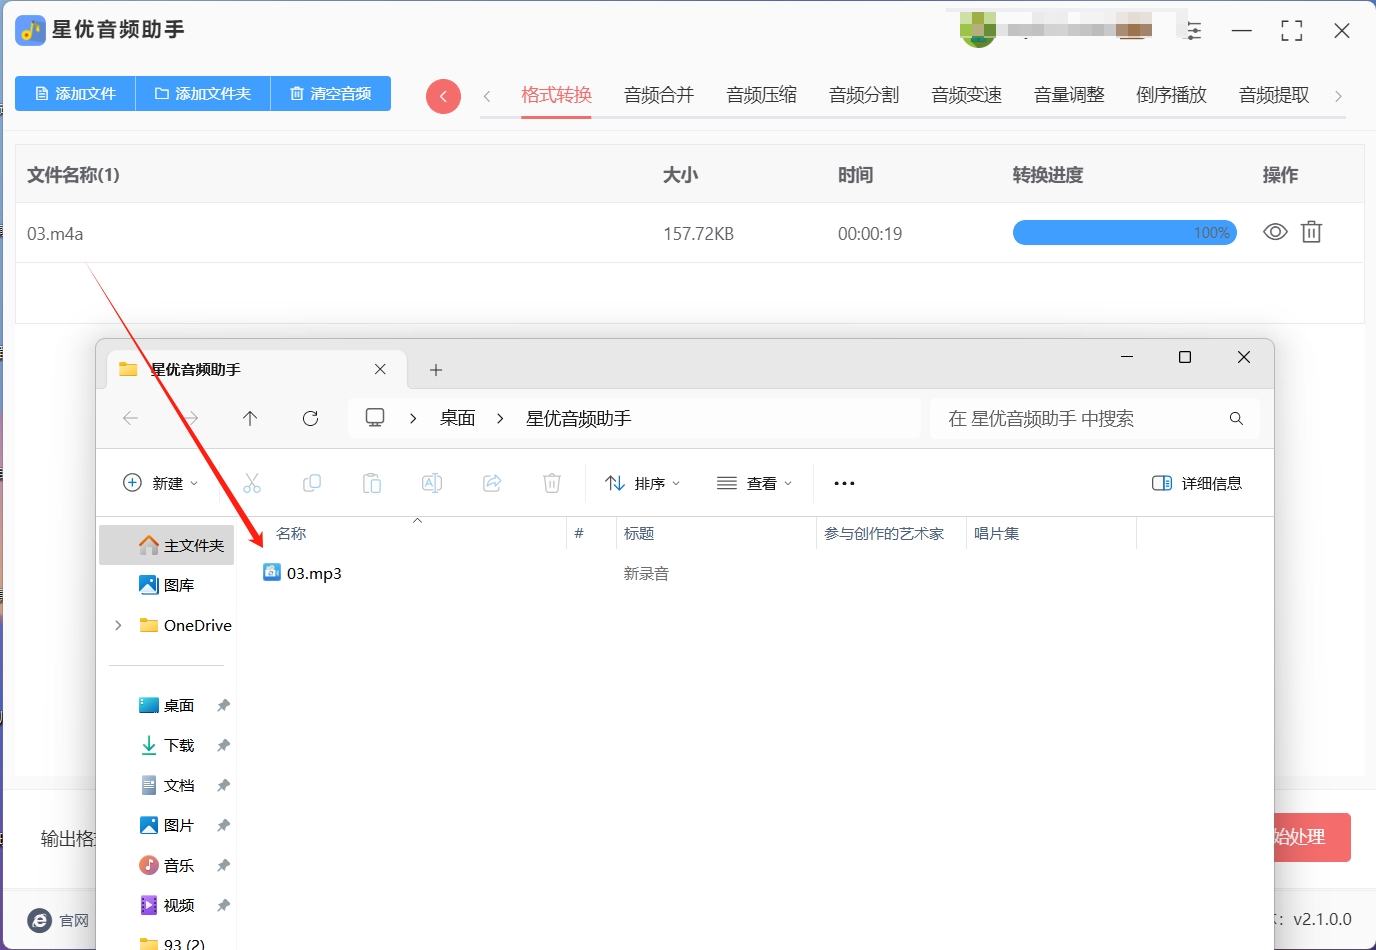Image resolution: width=1376 pixels, height=950 pixels.
Task: Click the Copy icon in Explorer toolbar
Action: 312,483
